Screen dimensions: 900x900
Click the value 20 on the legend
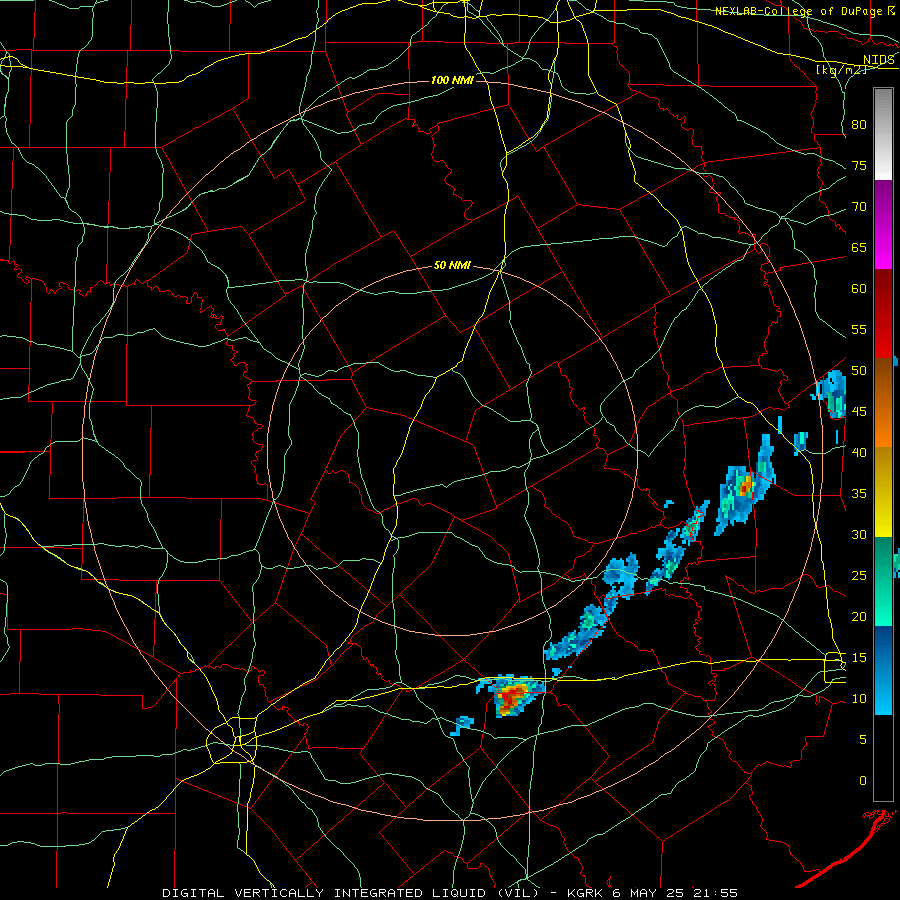tap(859, 616)
